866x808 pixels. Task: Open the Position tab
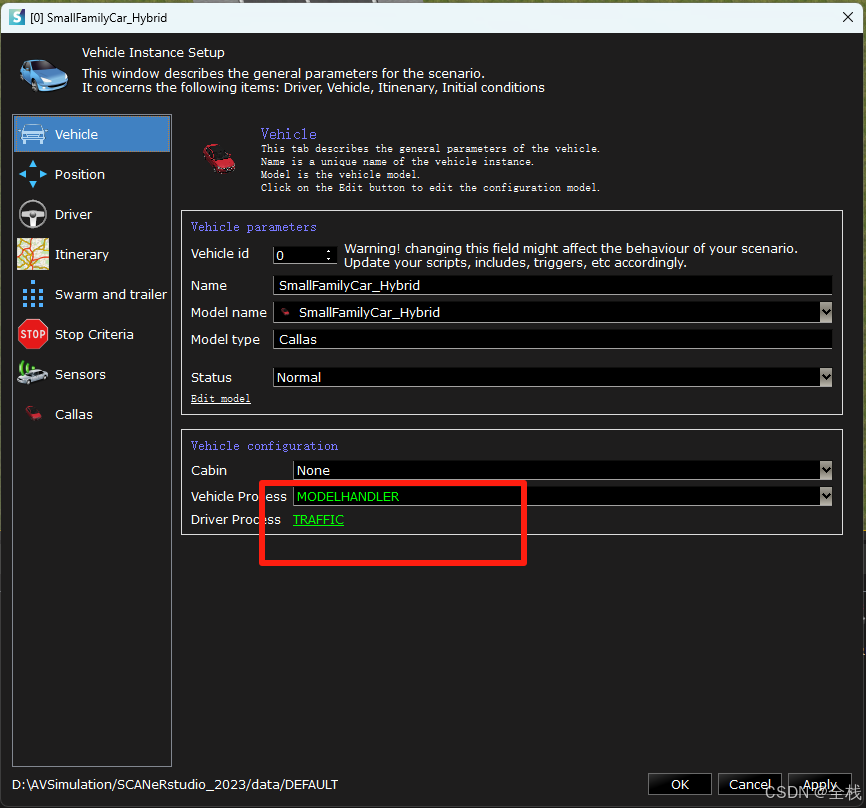[x=92, y=175]
